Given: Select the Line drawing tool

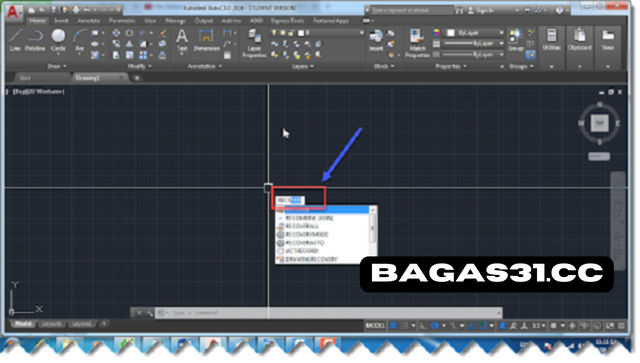Looking at the screenshot, I should (15, 40).
